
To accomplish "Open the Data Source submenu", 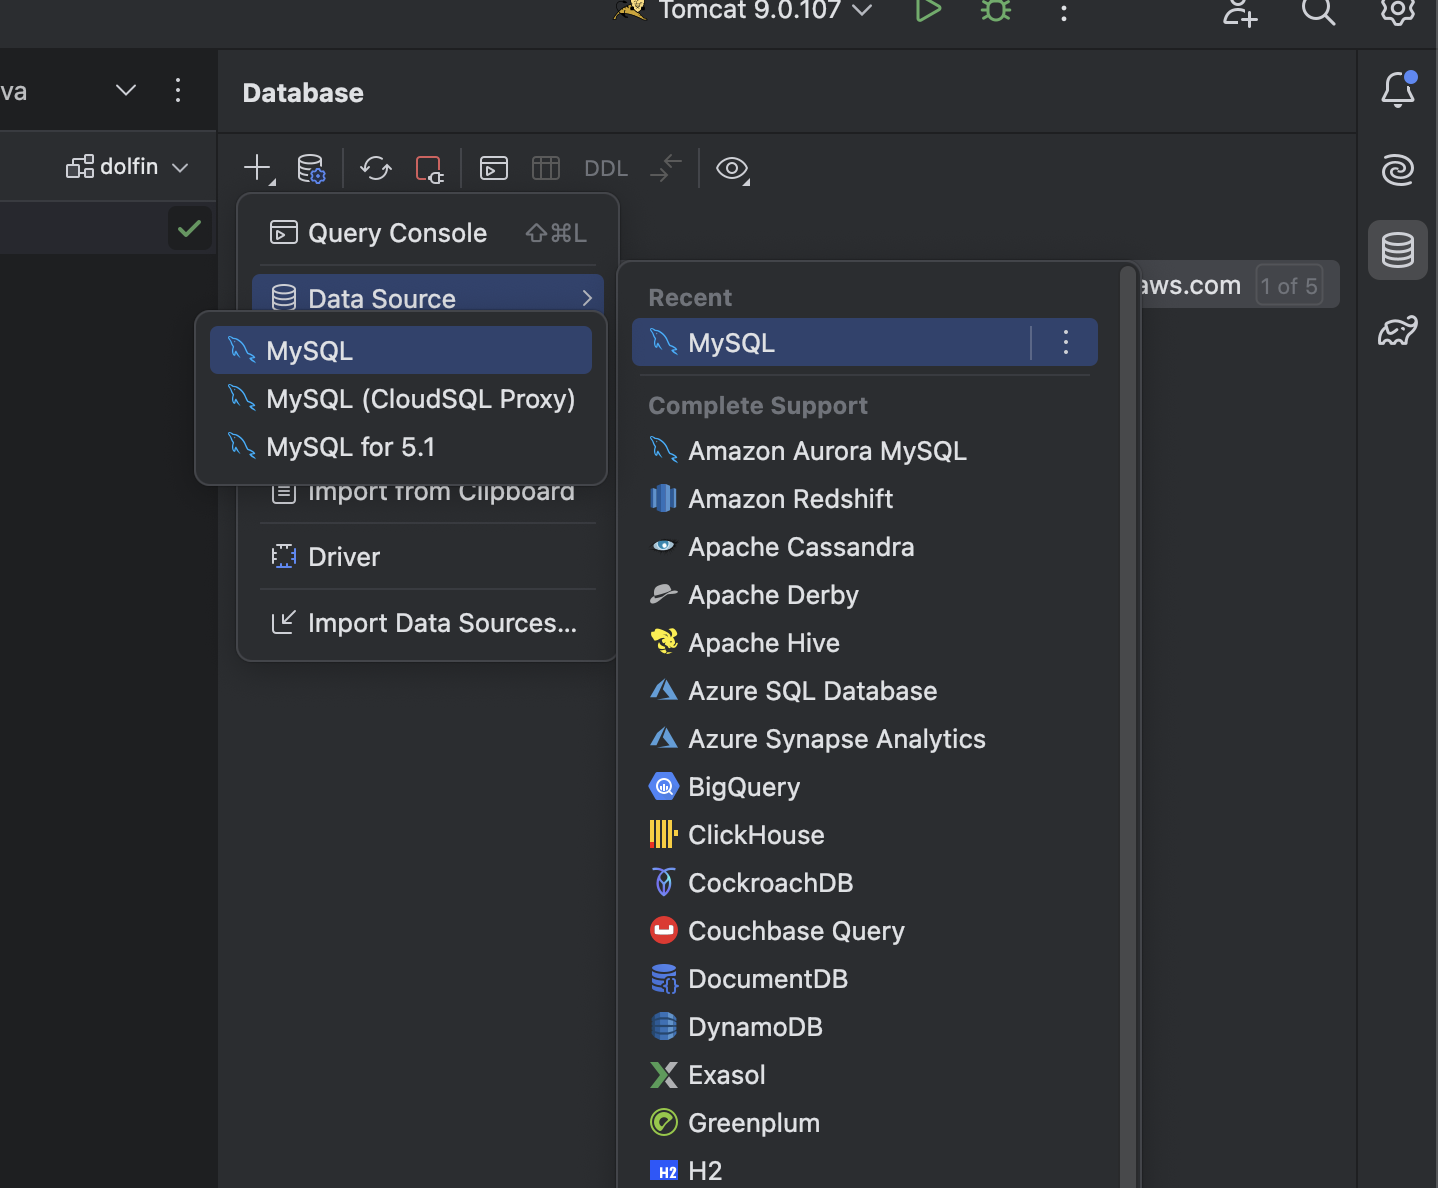I will (x=428, y=297).
